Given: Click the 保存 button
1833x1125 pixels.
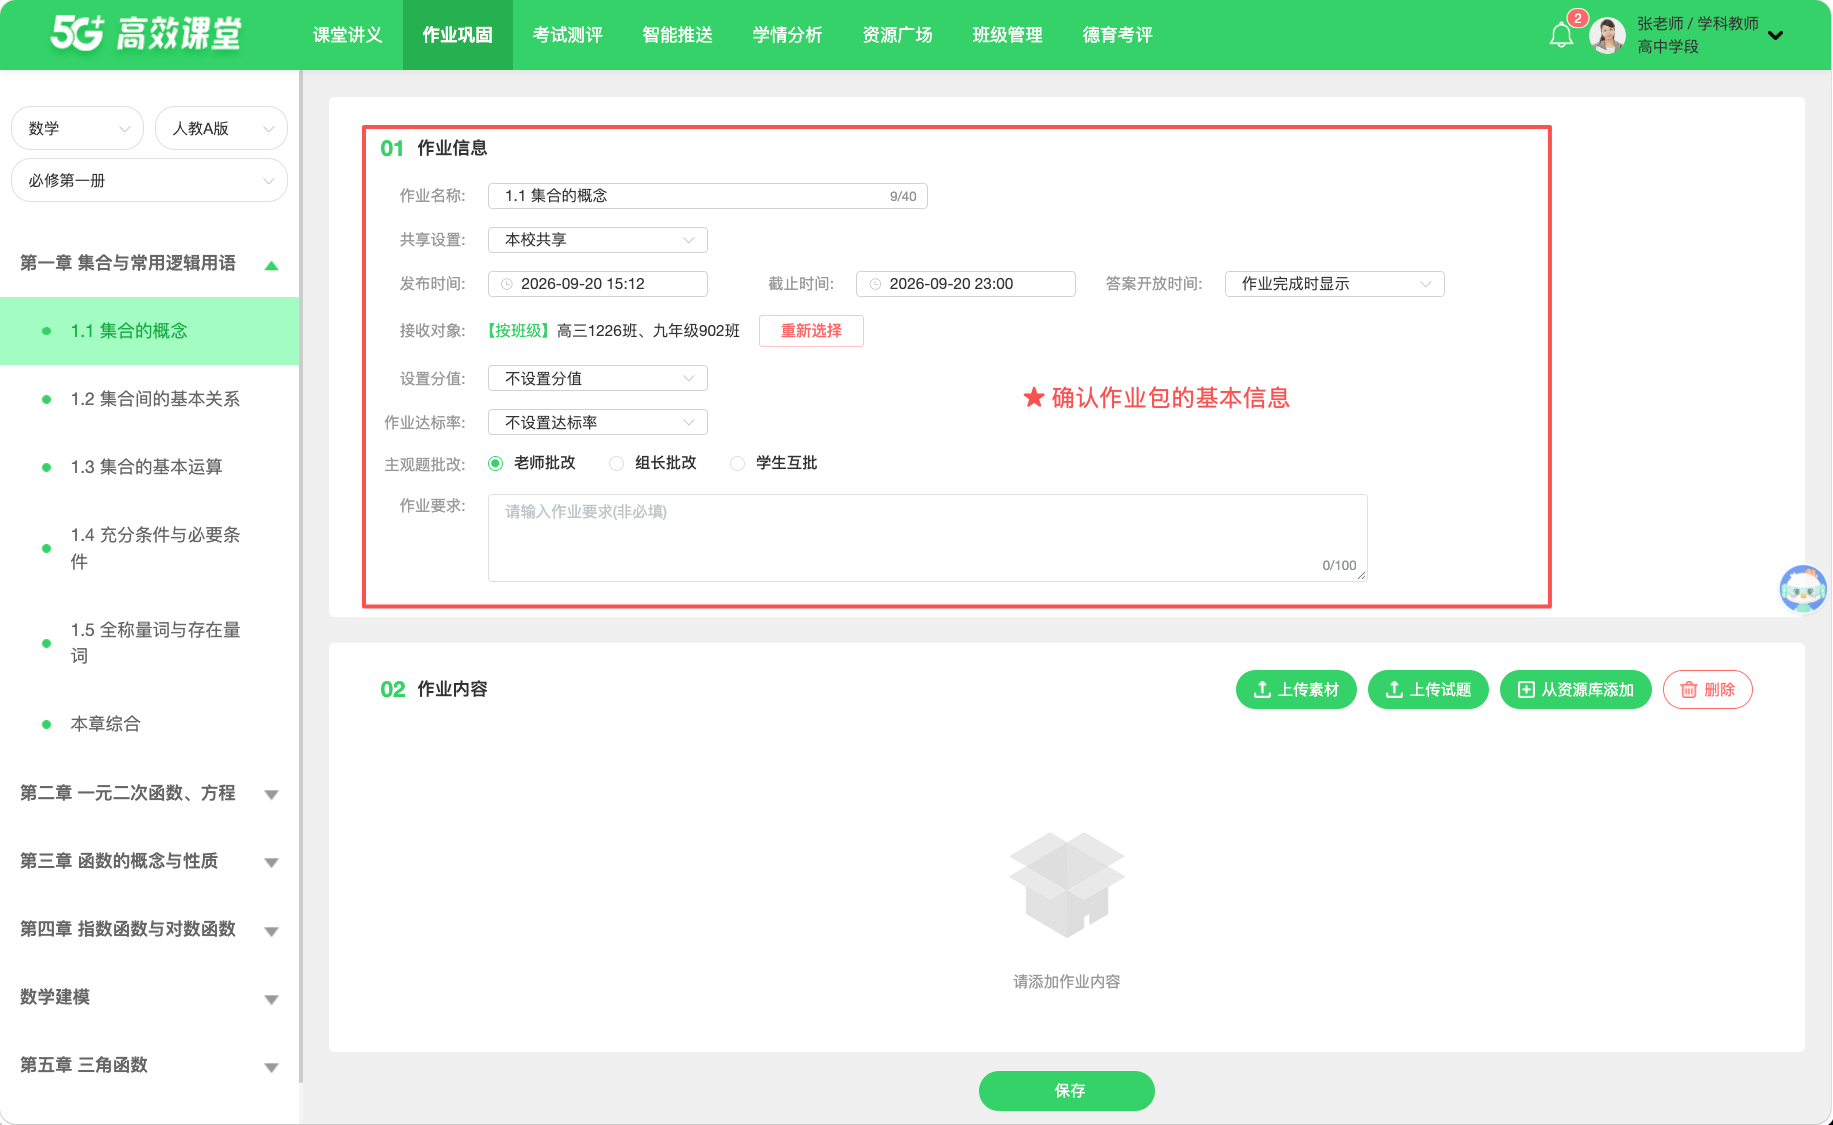Looking at the screenshot, I should coord(1067,1091).
